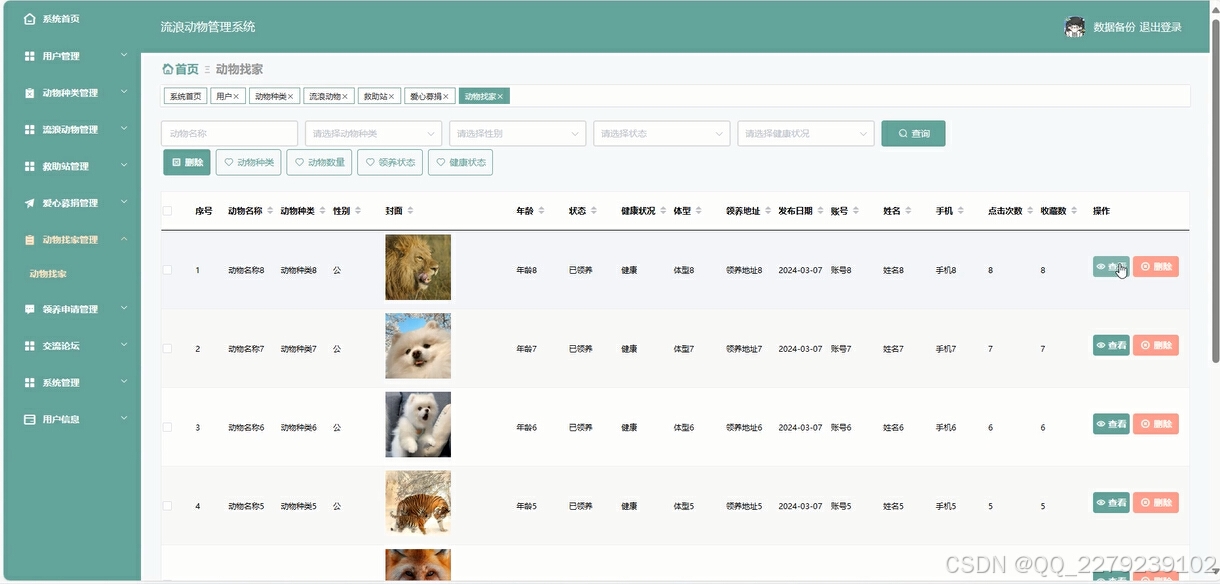The image size is (1220, 584).
Task: Sort by 动物名称 using its sort arrows
Action: click(x=269, y=211)
